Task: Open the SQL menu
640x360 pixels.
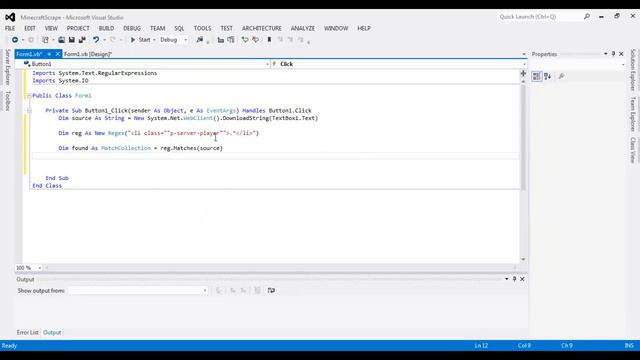Action: pyautogui.click(x=179, y=29)
